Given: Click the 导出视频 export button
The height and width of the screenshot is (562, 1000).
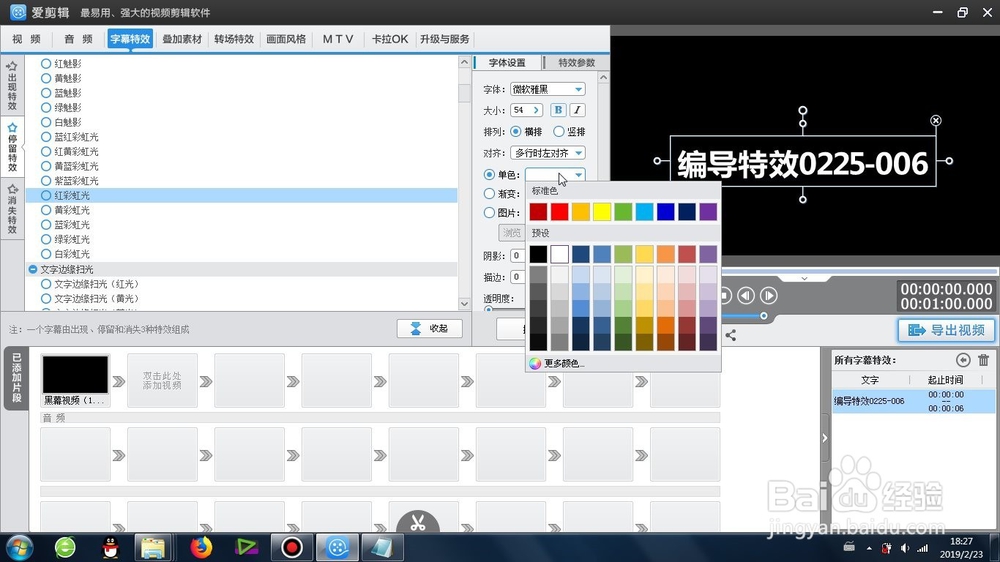Looking at the screenshot, I should (946, 330).
